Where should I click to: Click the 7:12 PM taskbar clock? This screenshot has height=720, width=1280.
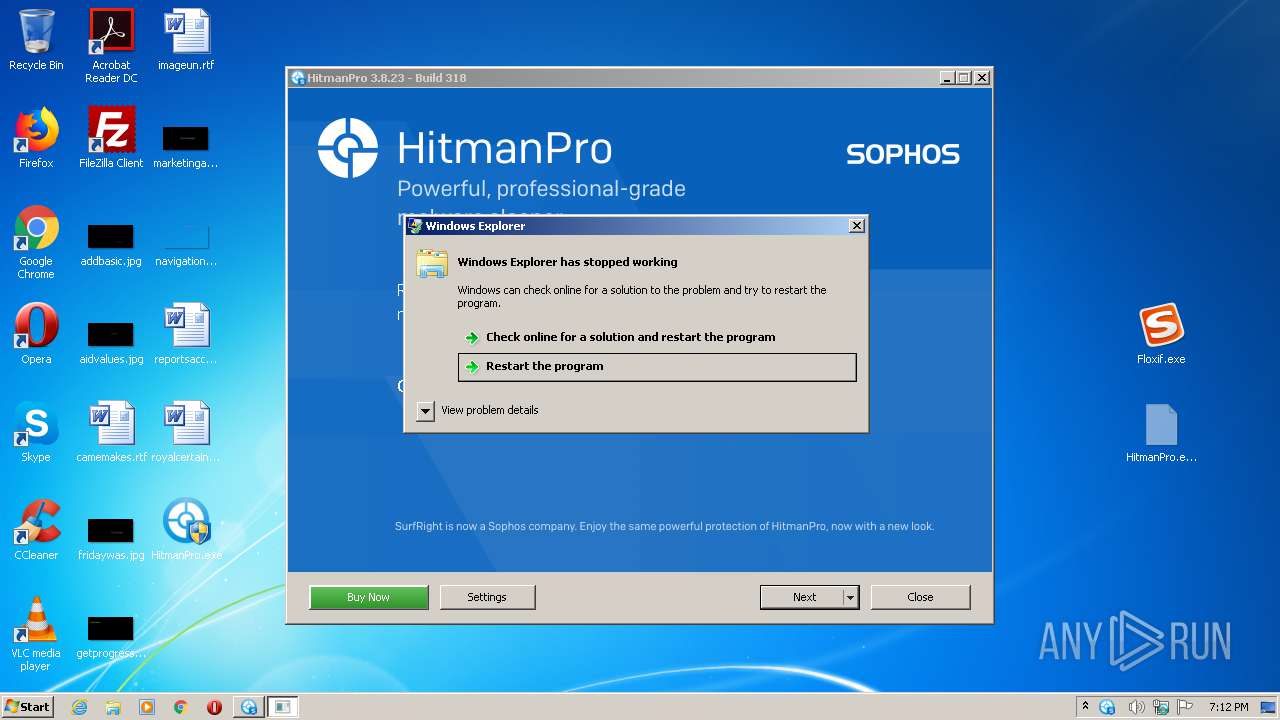[1228, 707]
